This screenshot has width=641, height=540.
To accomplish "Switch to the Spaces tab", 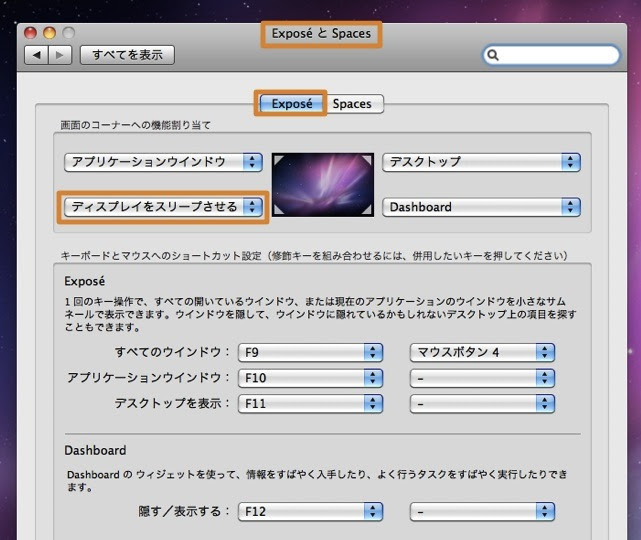I will pos(352,104).
